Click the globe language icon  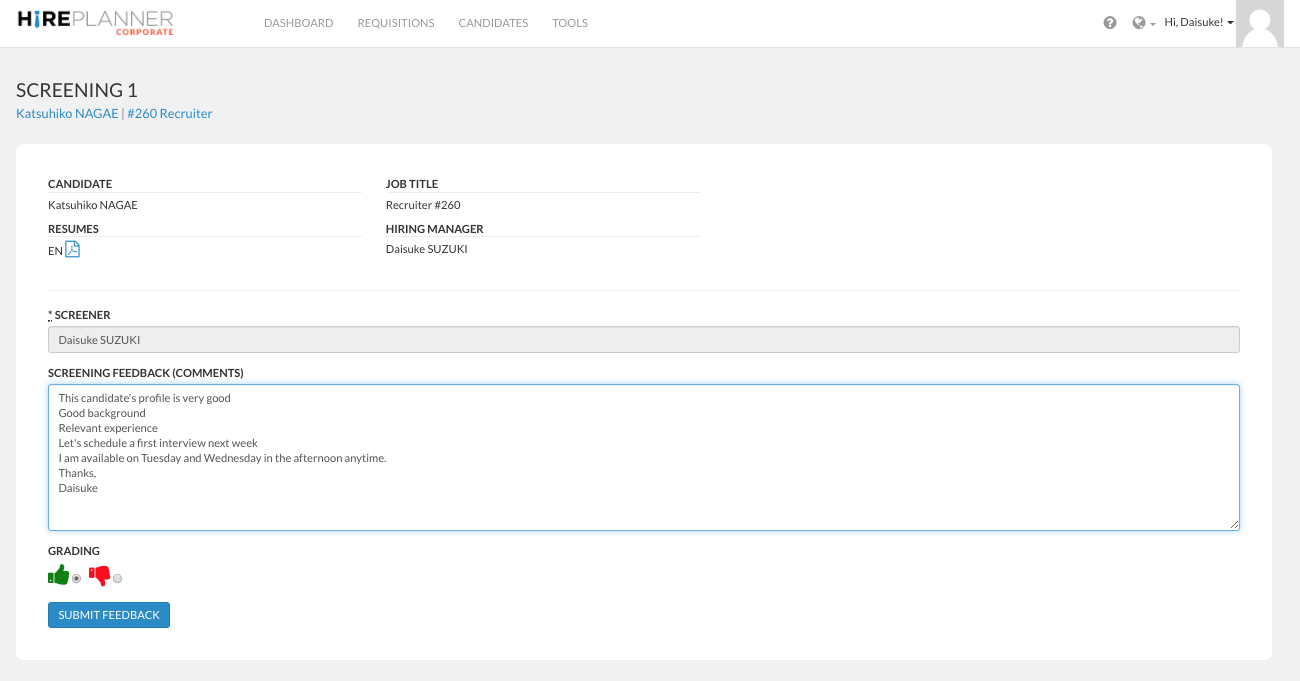tap(1138, 23)
